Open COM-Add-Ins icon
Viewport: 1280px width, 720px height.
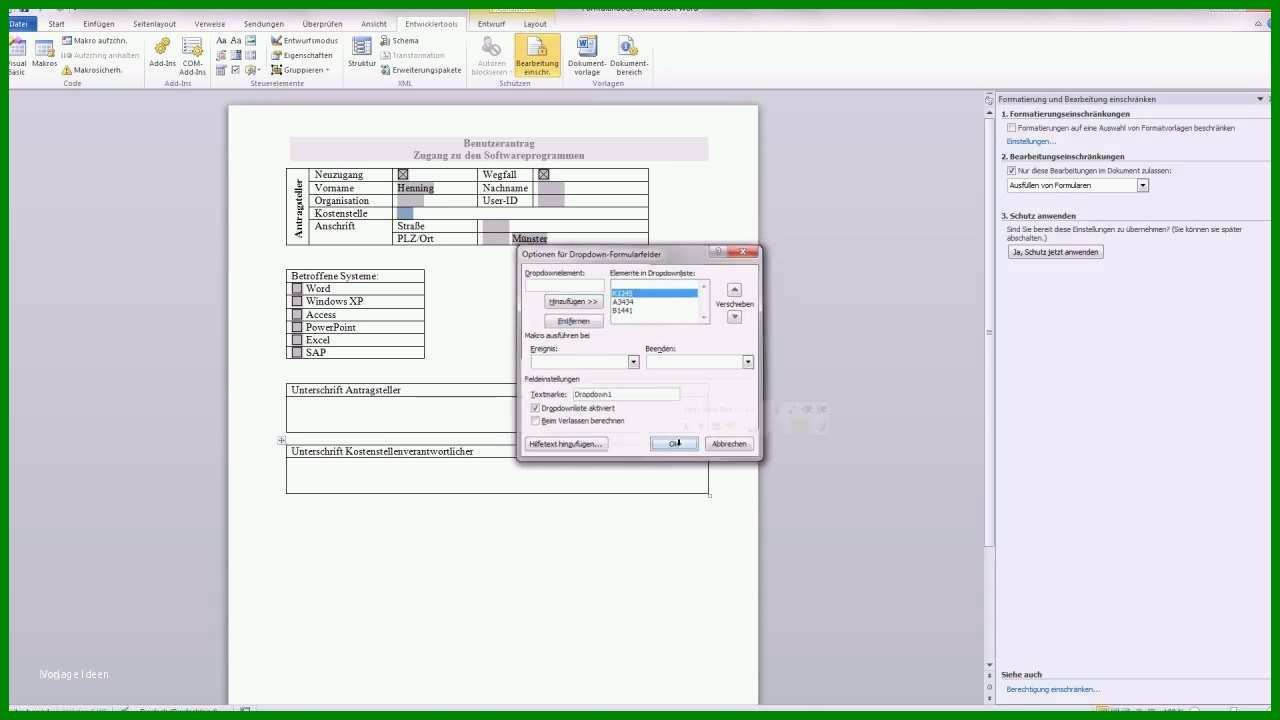(192, 55)
